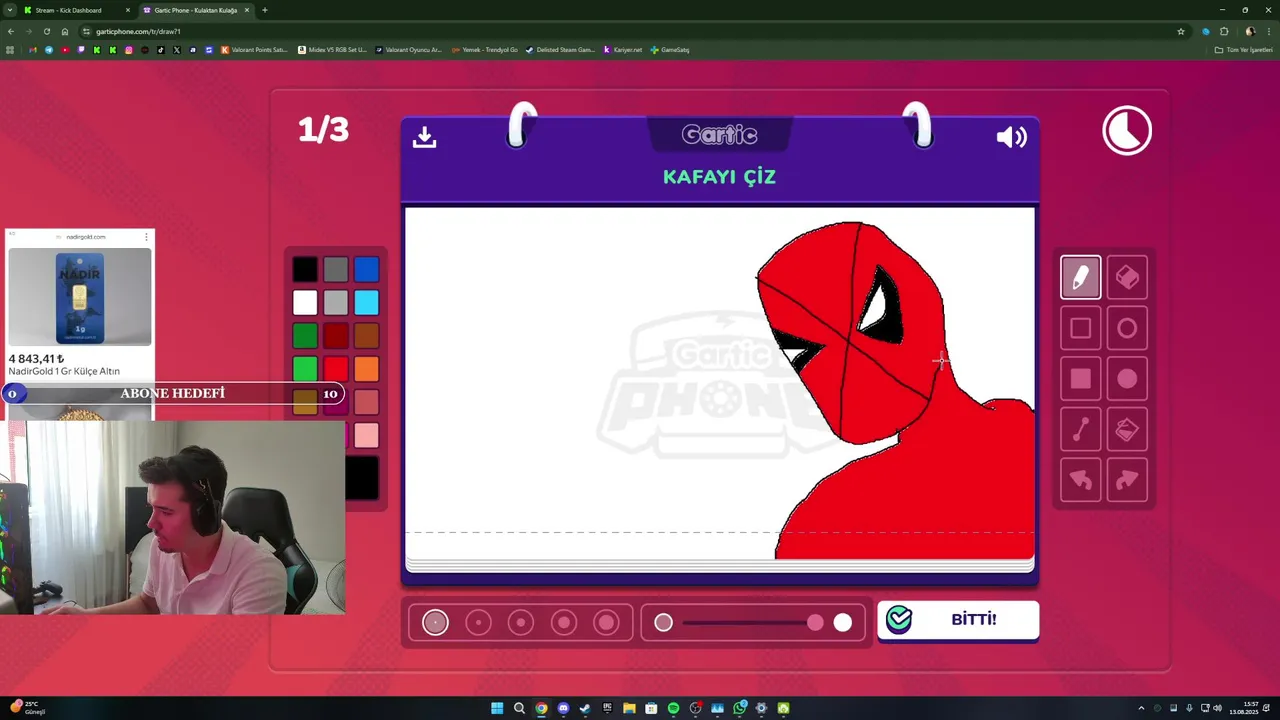Image resolution: width=1280 pixels, height=720 pixels.
Task: Open Tüm Yer İşaretleri bookmarks folder
Action: point(1243,50)
